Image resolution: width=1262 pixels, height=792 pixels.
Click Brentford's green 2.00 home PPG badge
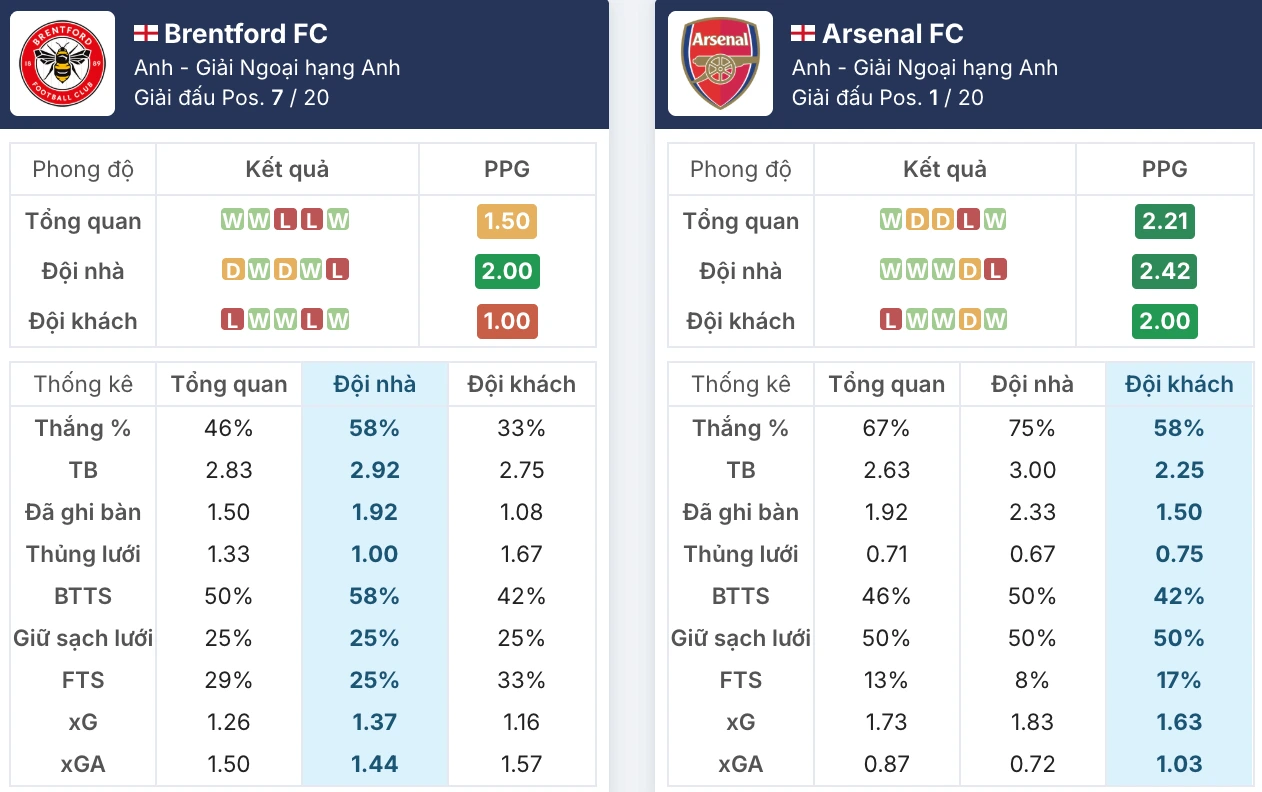point(507,271)
